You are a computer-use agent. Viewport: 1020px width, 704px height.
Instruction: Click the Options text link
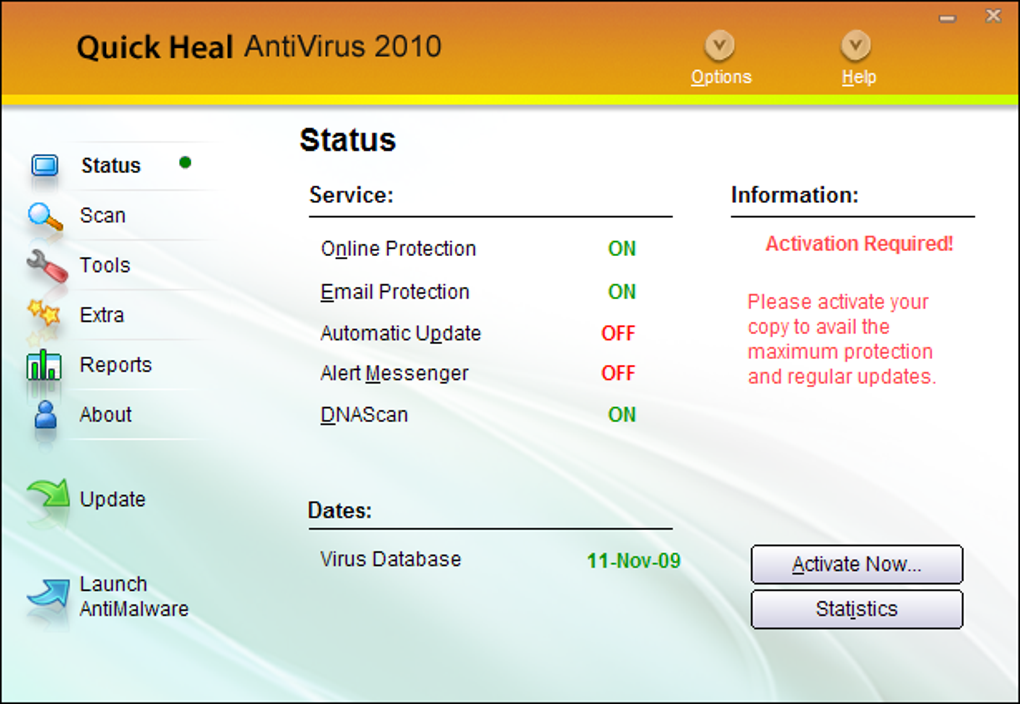(x=721, y=77)
